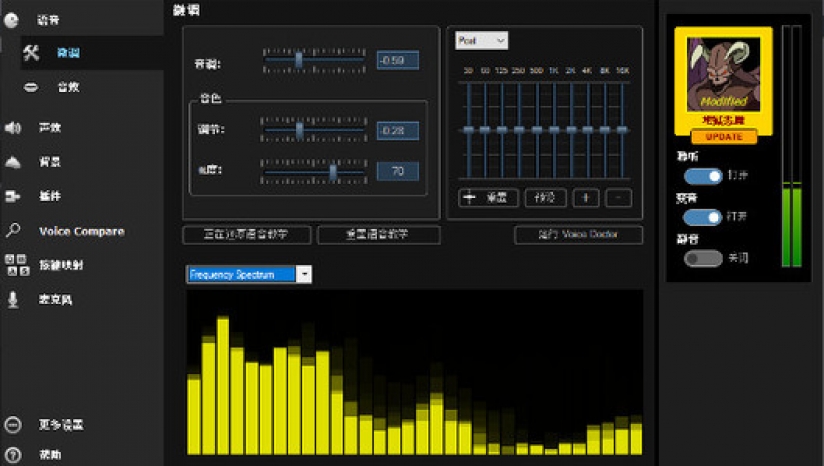Viewport: 824px width, 466px height.
Task: Click the 30 Hz equalizer band slider
Action: (468, 130)
